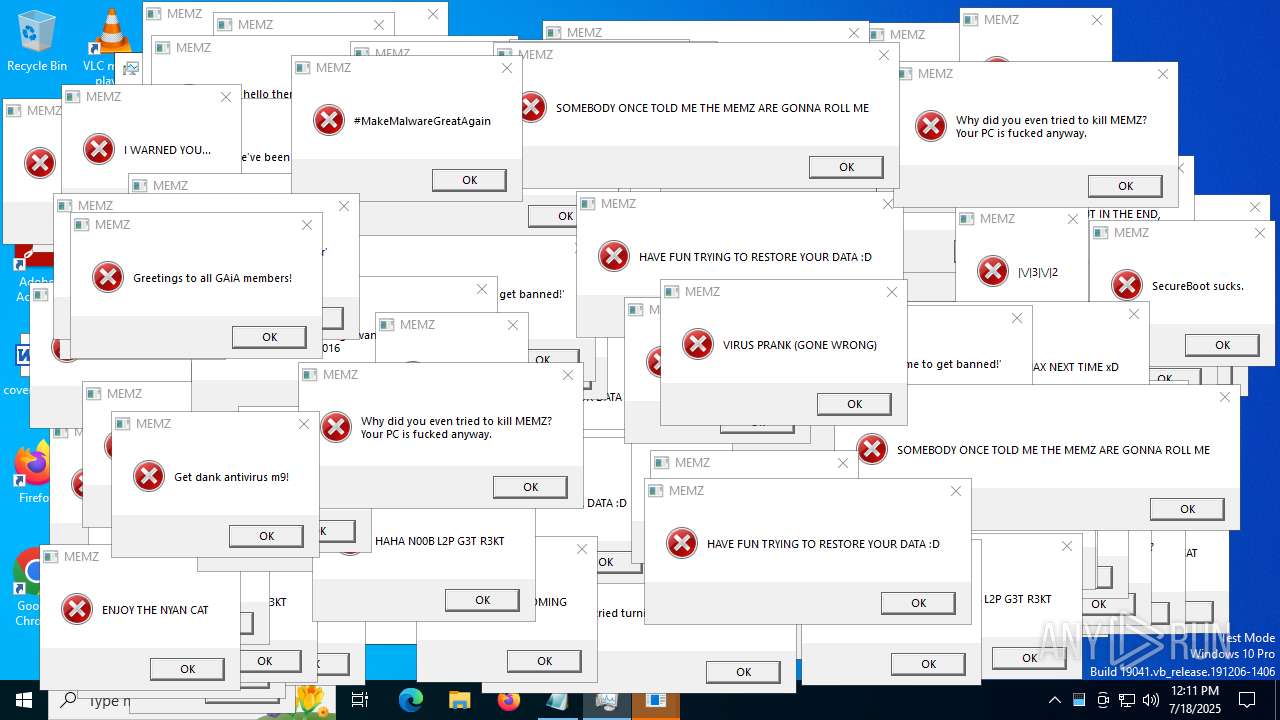Open File Explorer from the taskbar

point(459,700)
